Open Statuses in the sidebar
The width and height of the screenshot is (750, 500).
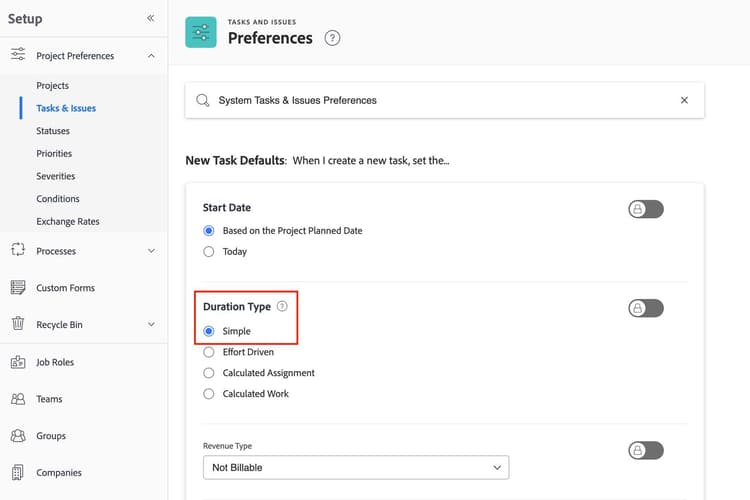[x=53, y=131]
